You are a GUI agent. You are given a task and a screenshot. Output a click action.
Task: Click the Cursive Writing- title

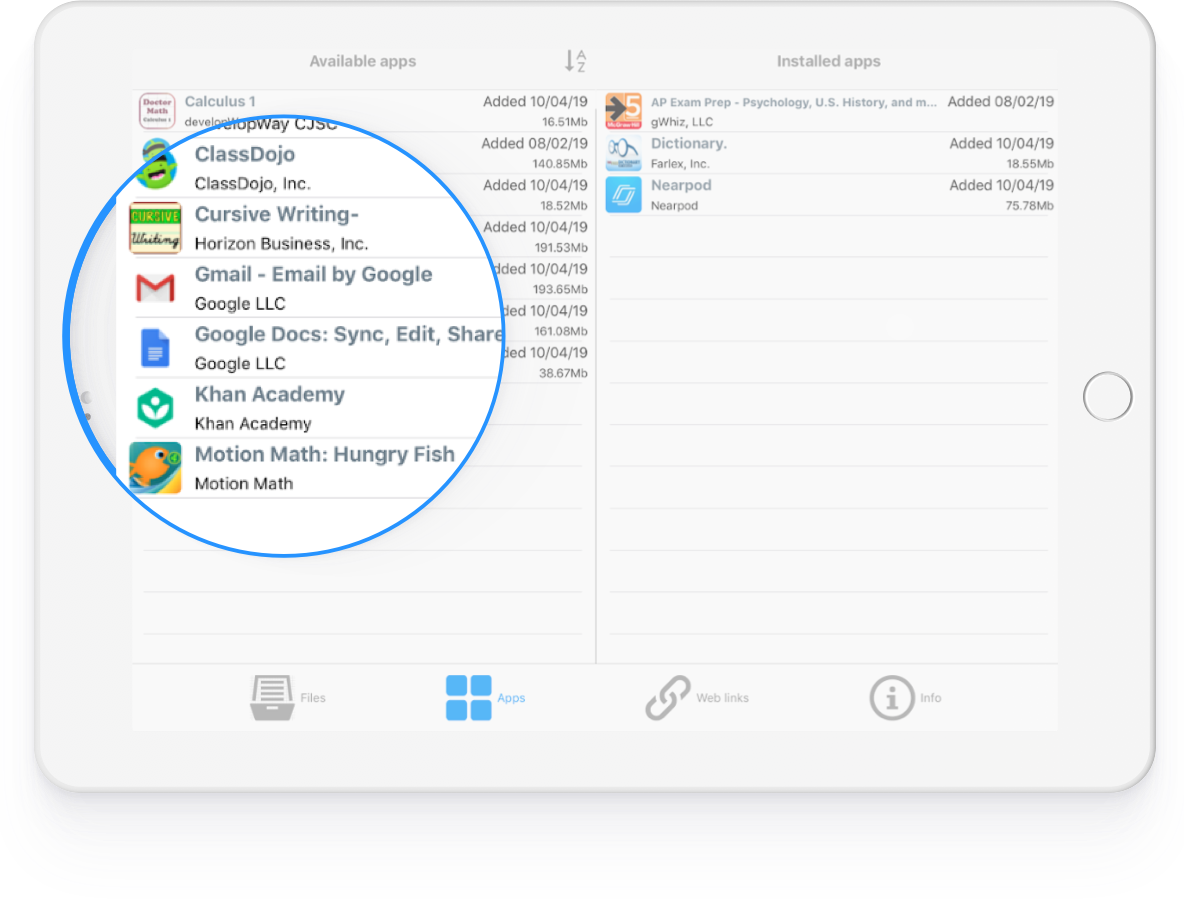pos(276,214)
